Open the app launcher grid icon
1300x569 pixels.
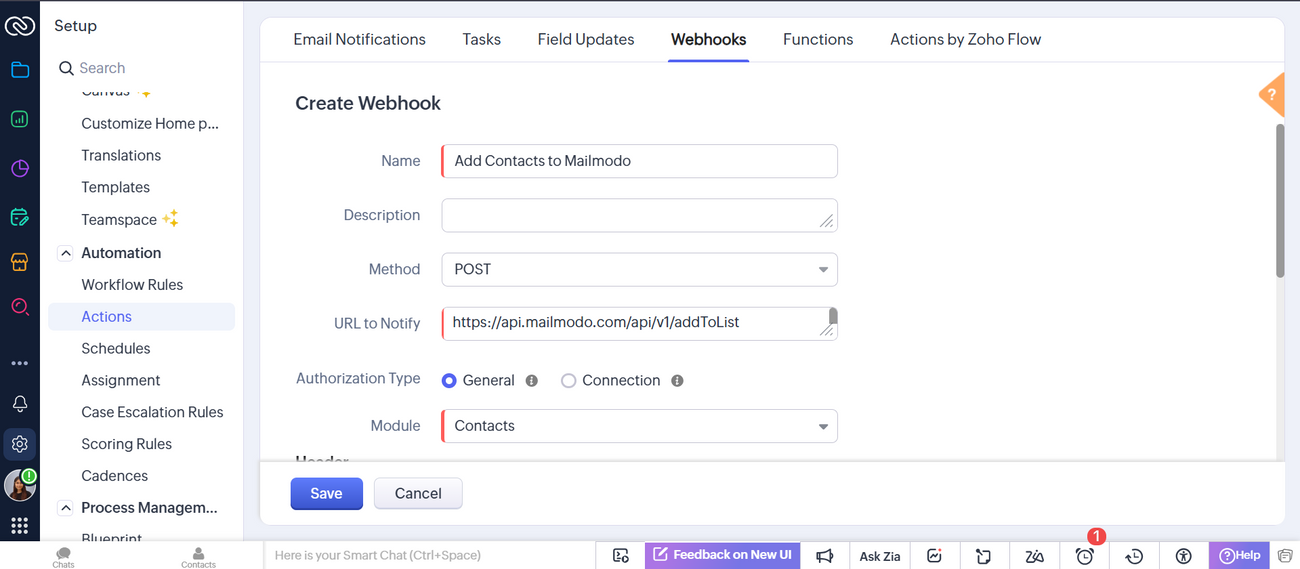pos(20,526)
